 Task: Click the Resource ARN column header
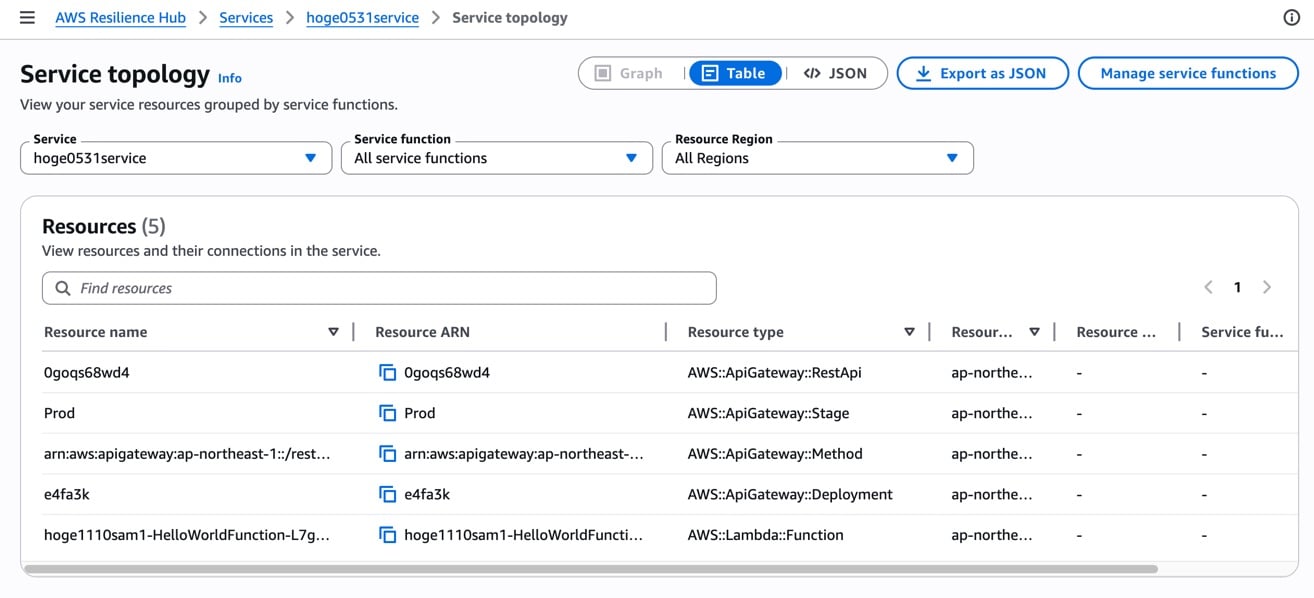[x=422, y=332]
